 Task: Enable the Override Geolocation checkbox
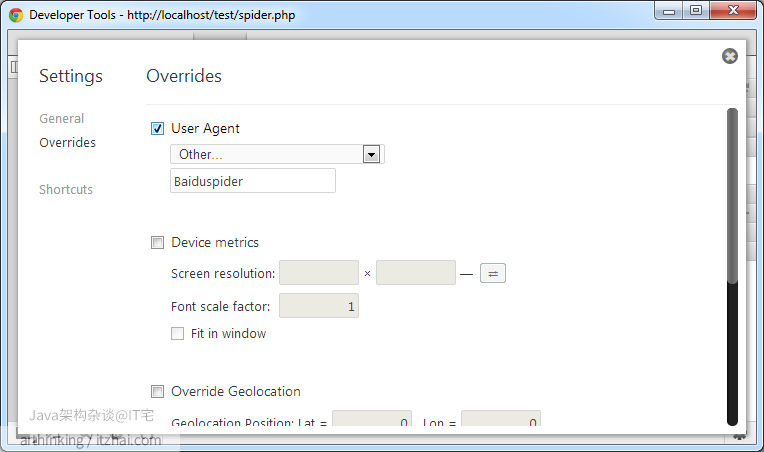[157, 392]
